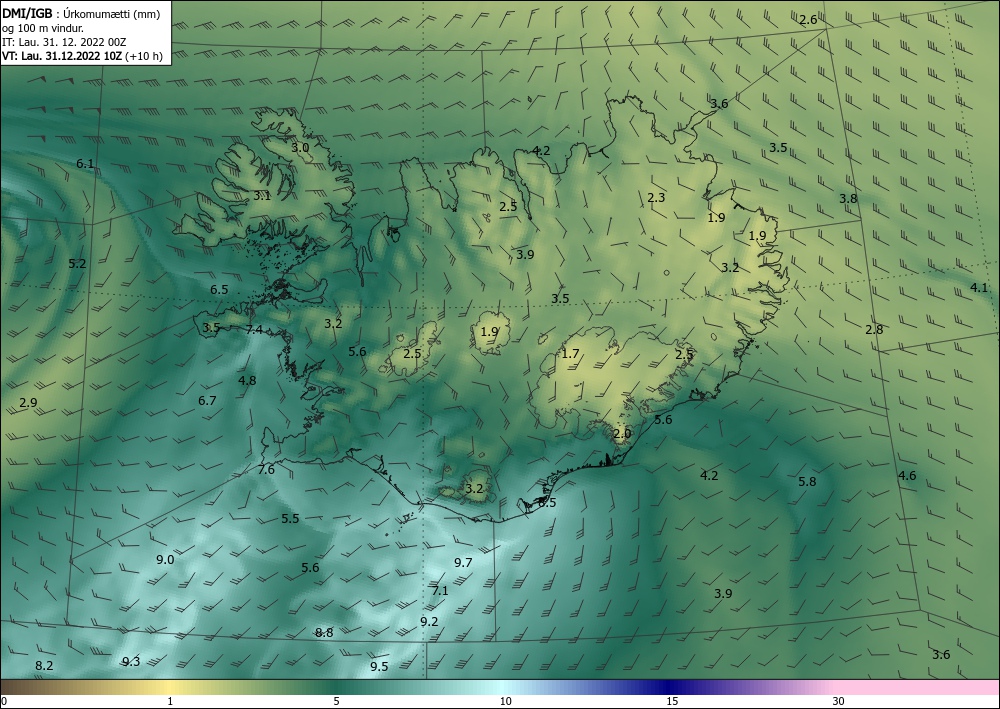1000x709 pixels.
Task: Click the 9.7 value south of Iceland
Action: (x=463, y=562)
